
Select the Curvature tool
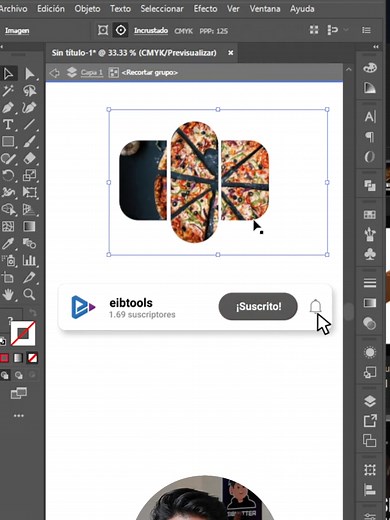pyautogui.click(x=29, y=108)
